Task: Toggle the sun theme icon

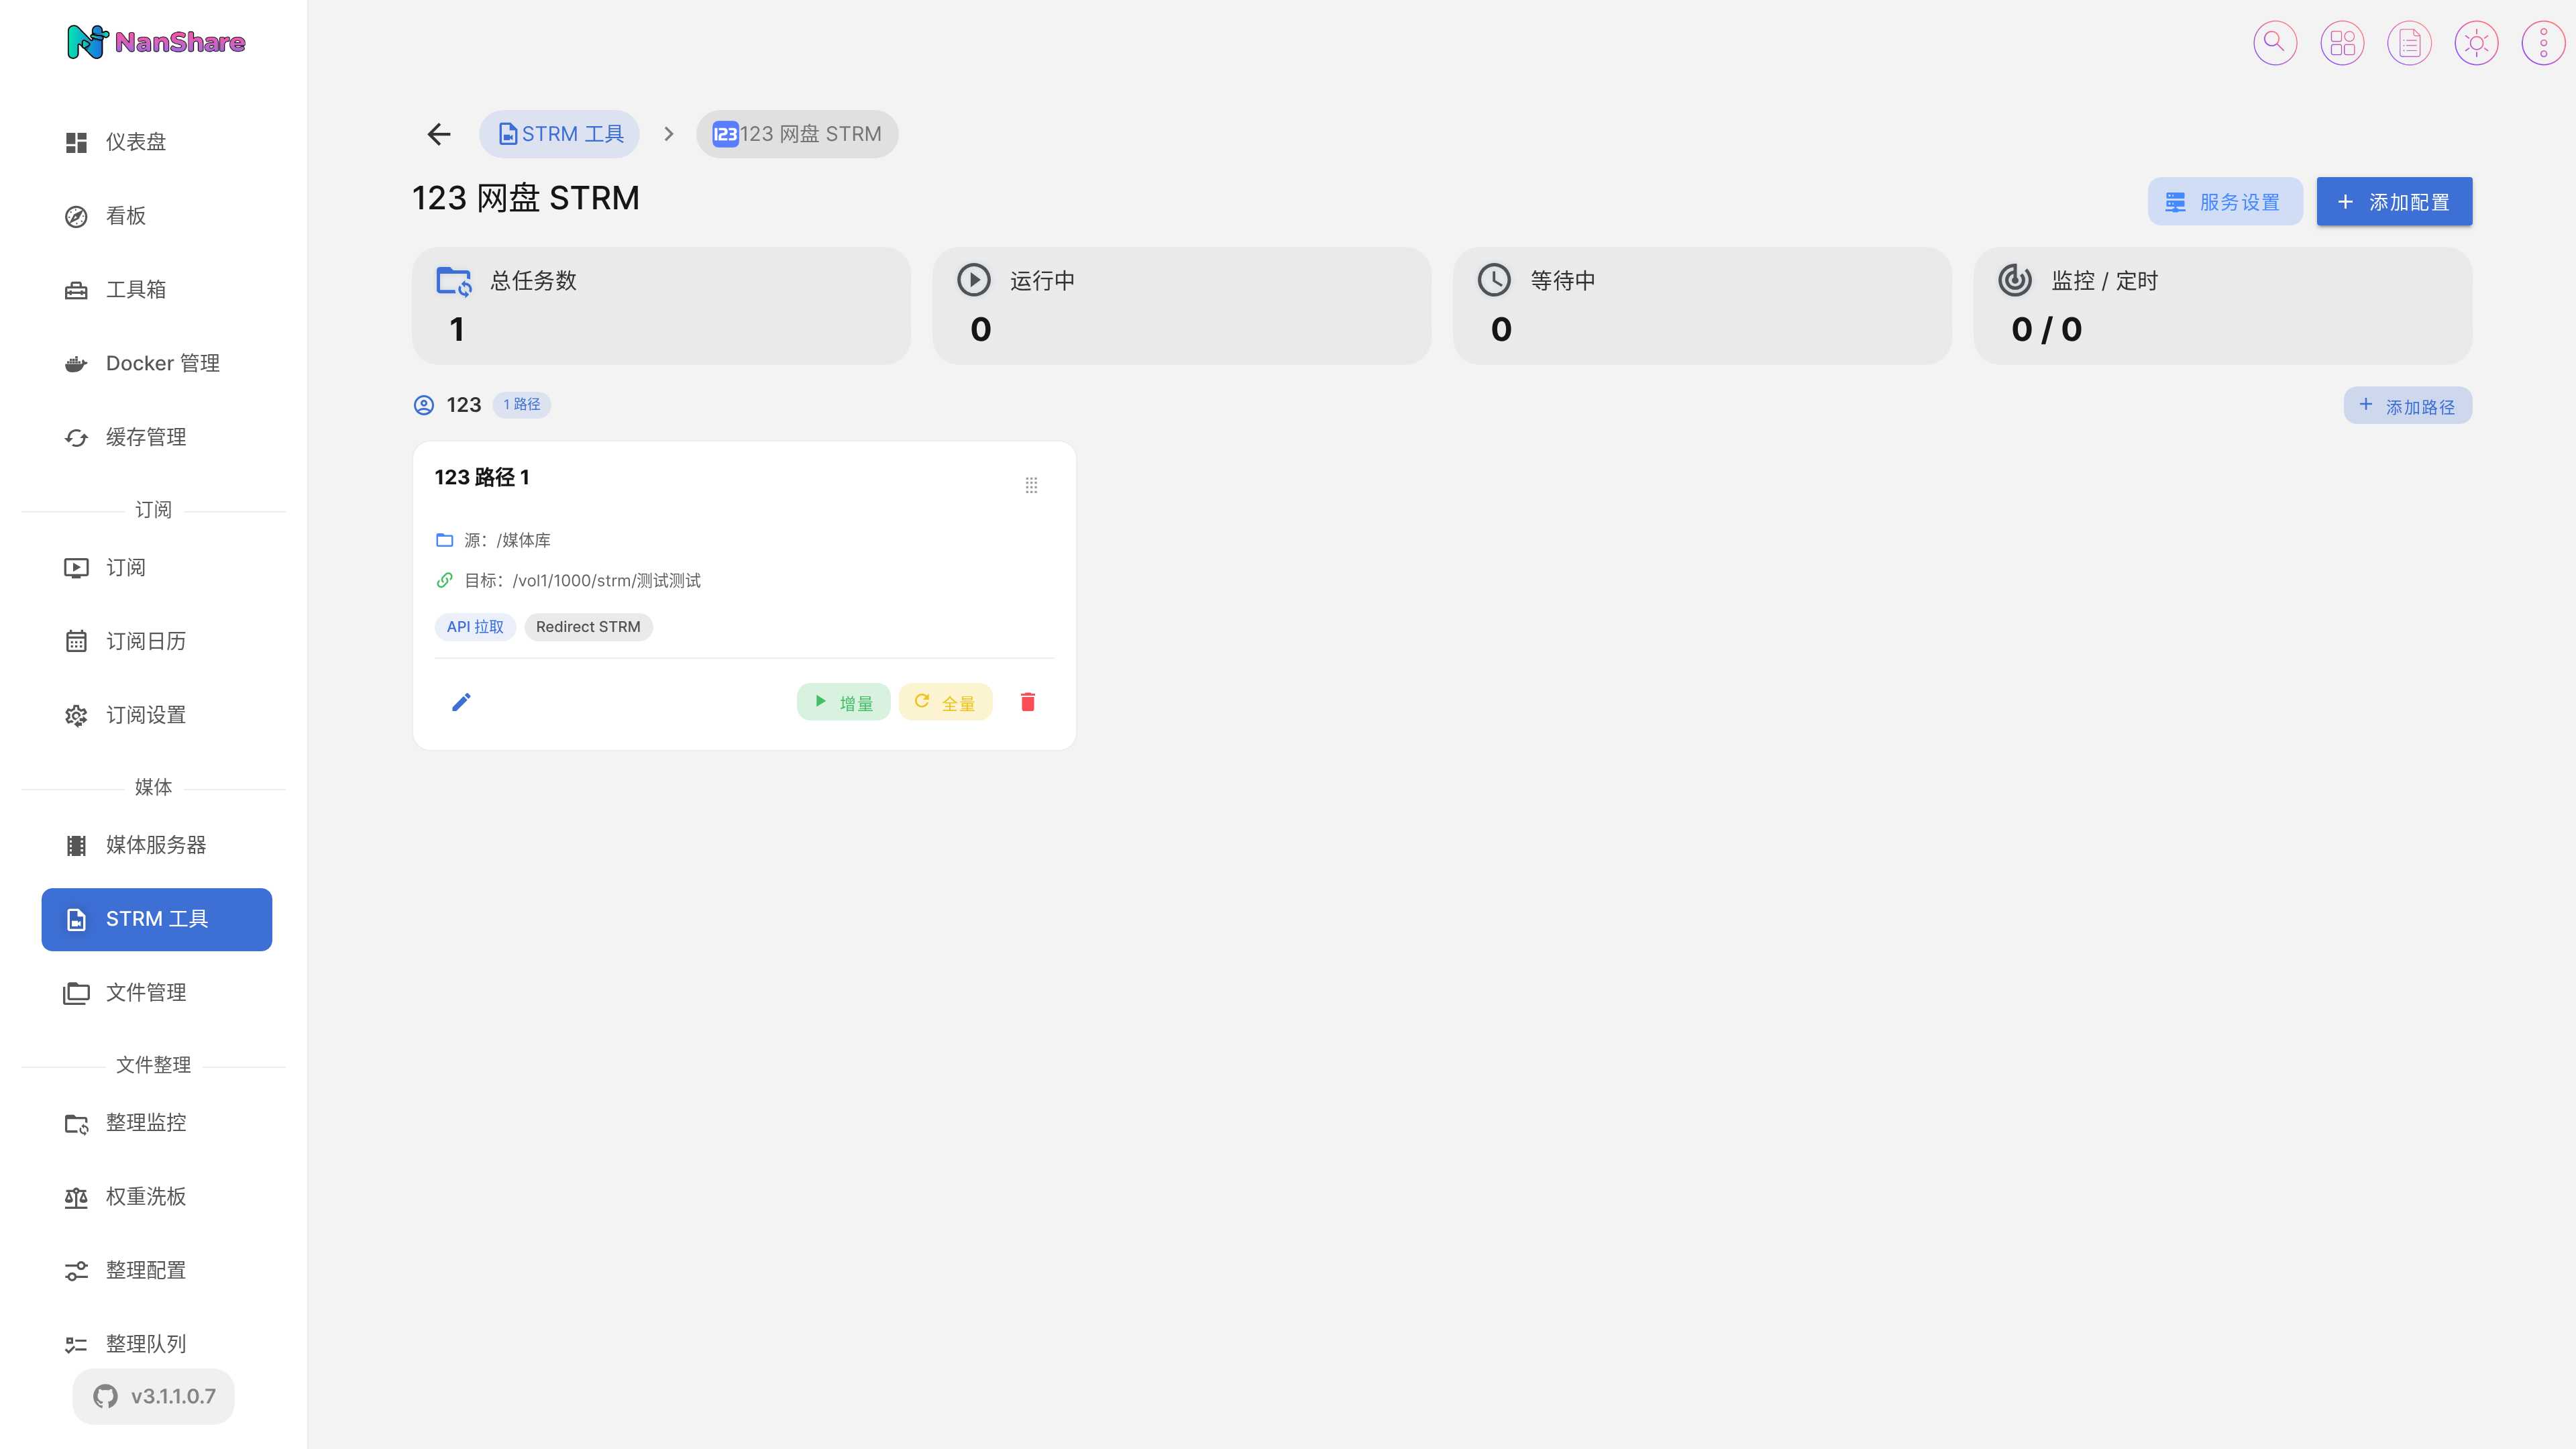Action: [2476, 43]
